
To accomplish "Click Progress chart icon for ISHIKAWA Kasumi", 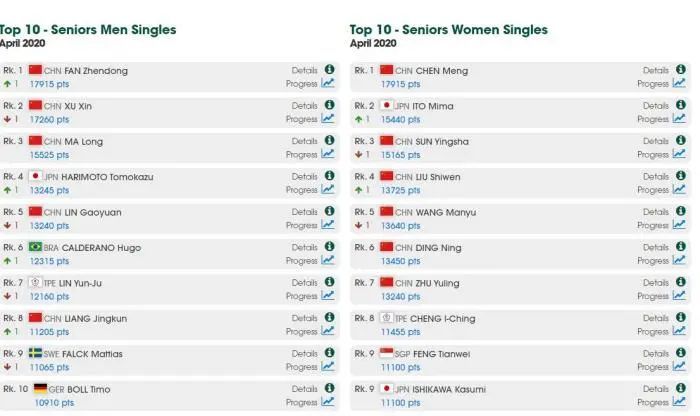I will [679, 401].
